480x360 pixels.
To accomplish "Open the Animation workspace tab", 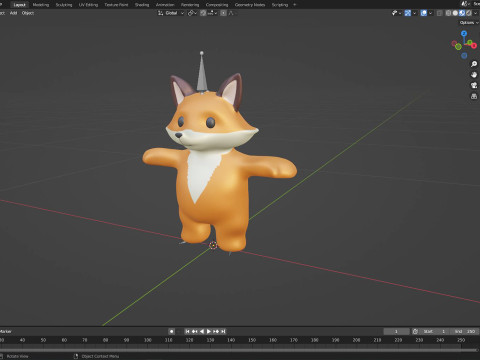I will (165, 5).
